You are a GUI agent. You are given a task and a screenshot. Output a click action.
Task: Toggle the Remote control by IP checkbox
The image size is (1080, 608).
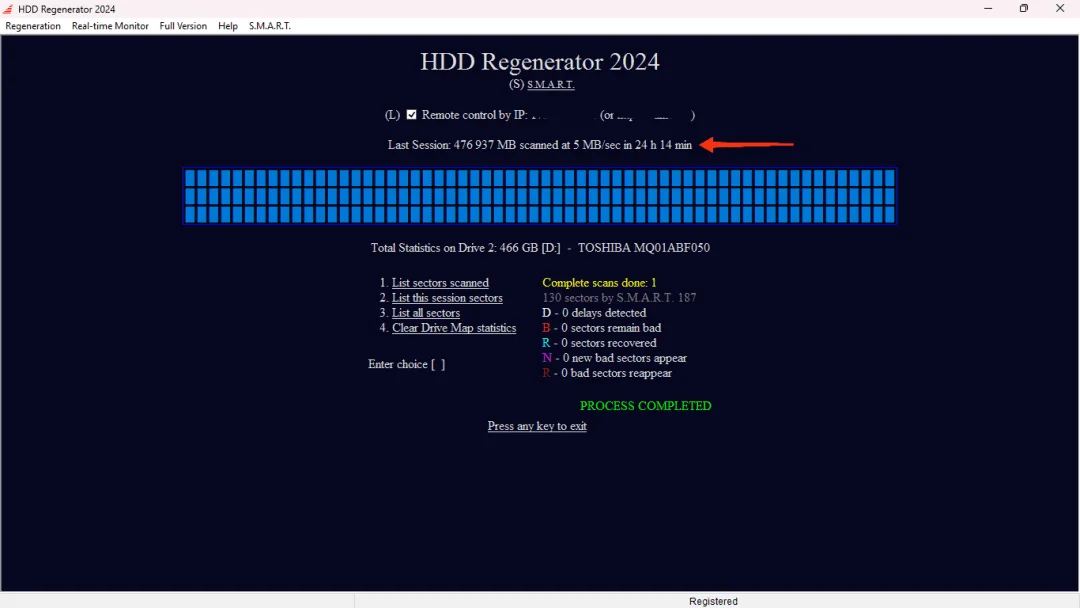point(411,115)
